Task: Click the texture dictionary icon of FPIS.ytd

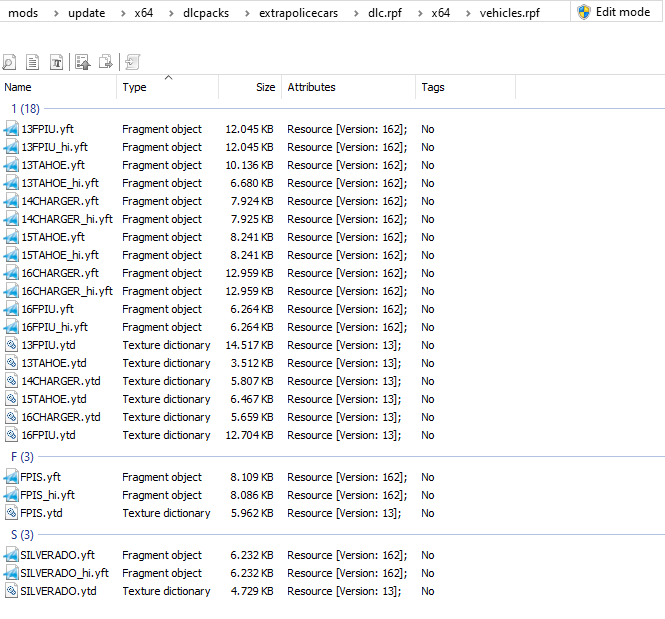Action: point(11,513)
